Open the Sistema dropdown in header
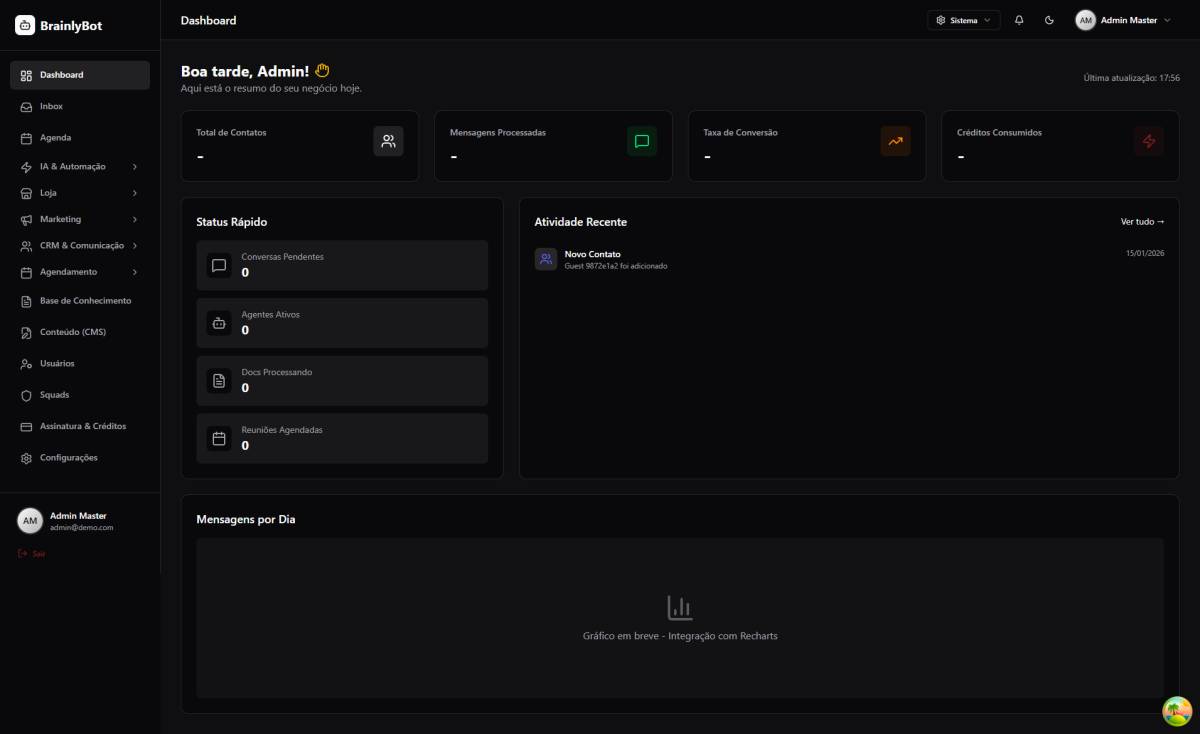The width and height of the screenshot is (1200, 734). pos(964,20)
